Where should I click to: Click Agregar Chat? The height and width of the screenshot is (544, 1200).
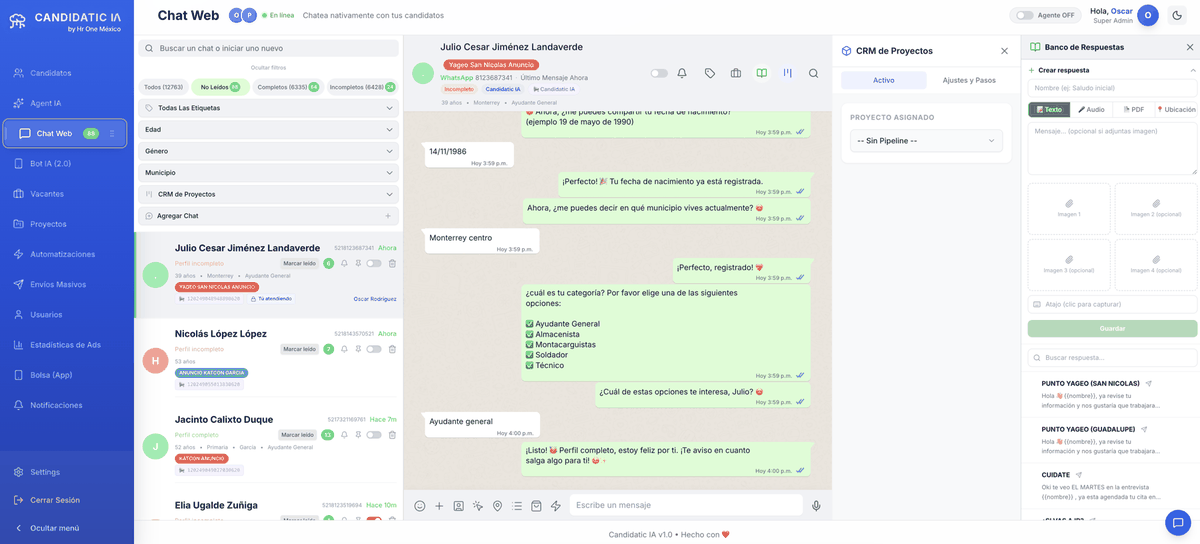click(268, 216)
